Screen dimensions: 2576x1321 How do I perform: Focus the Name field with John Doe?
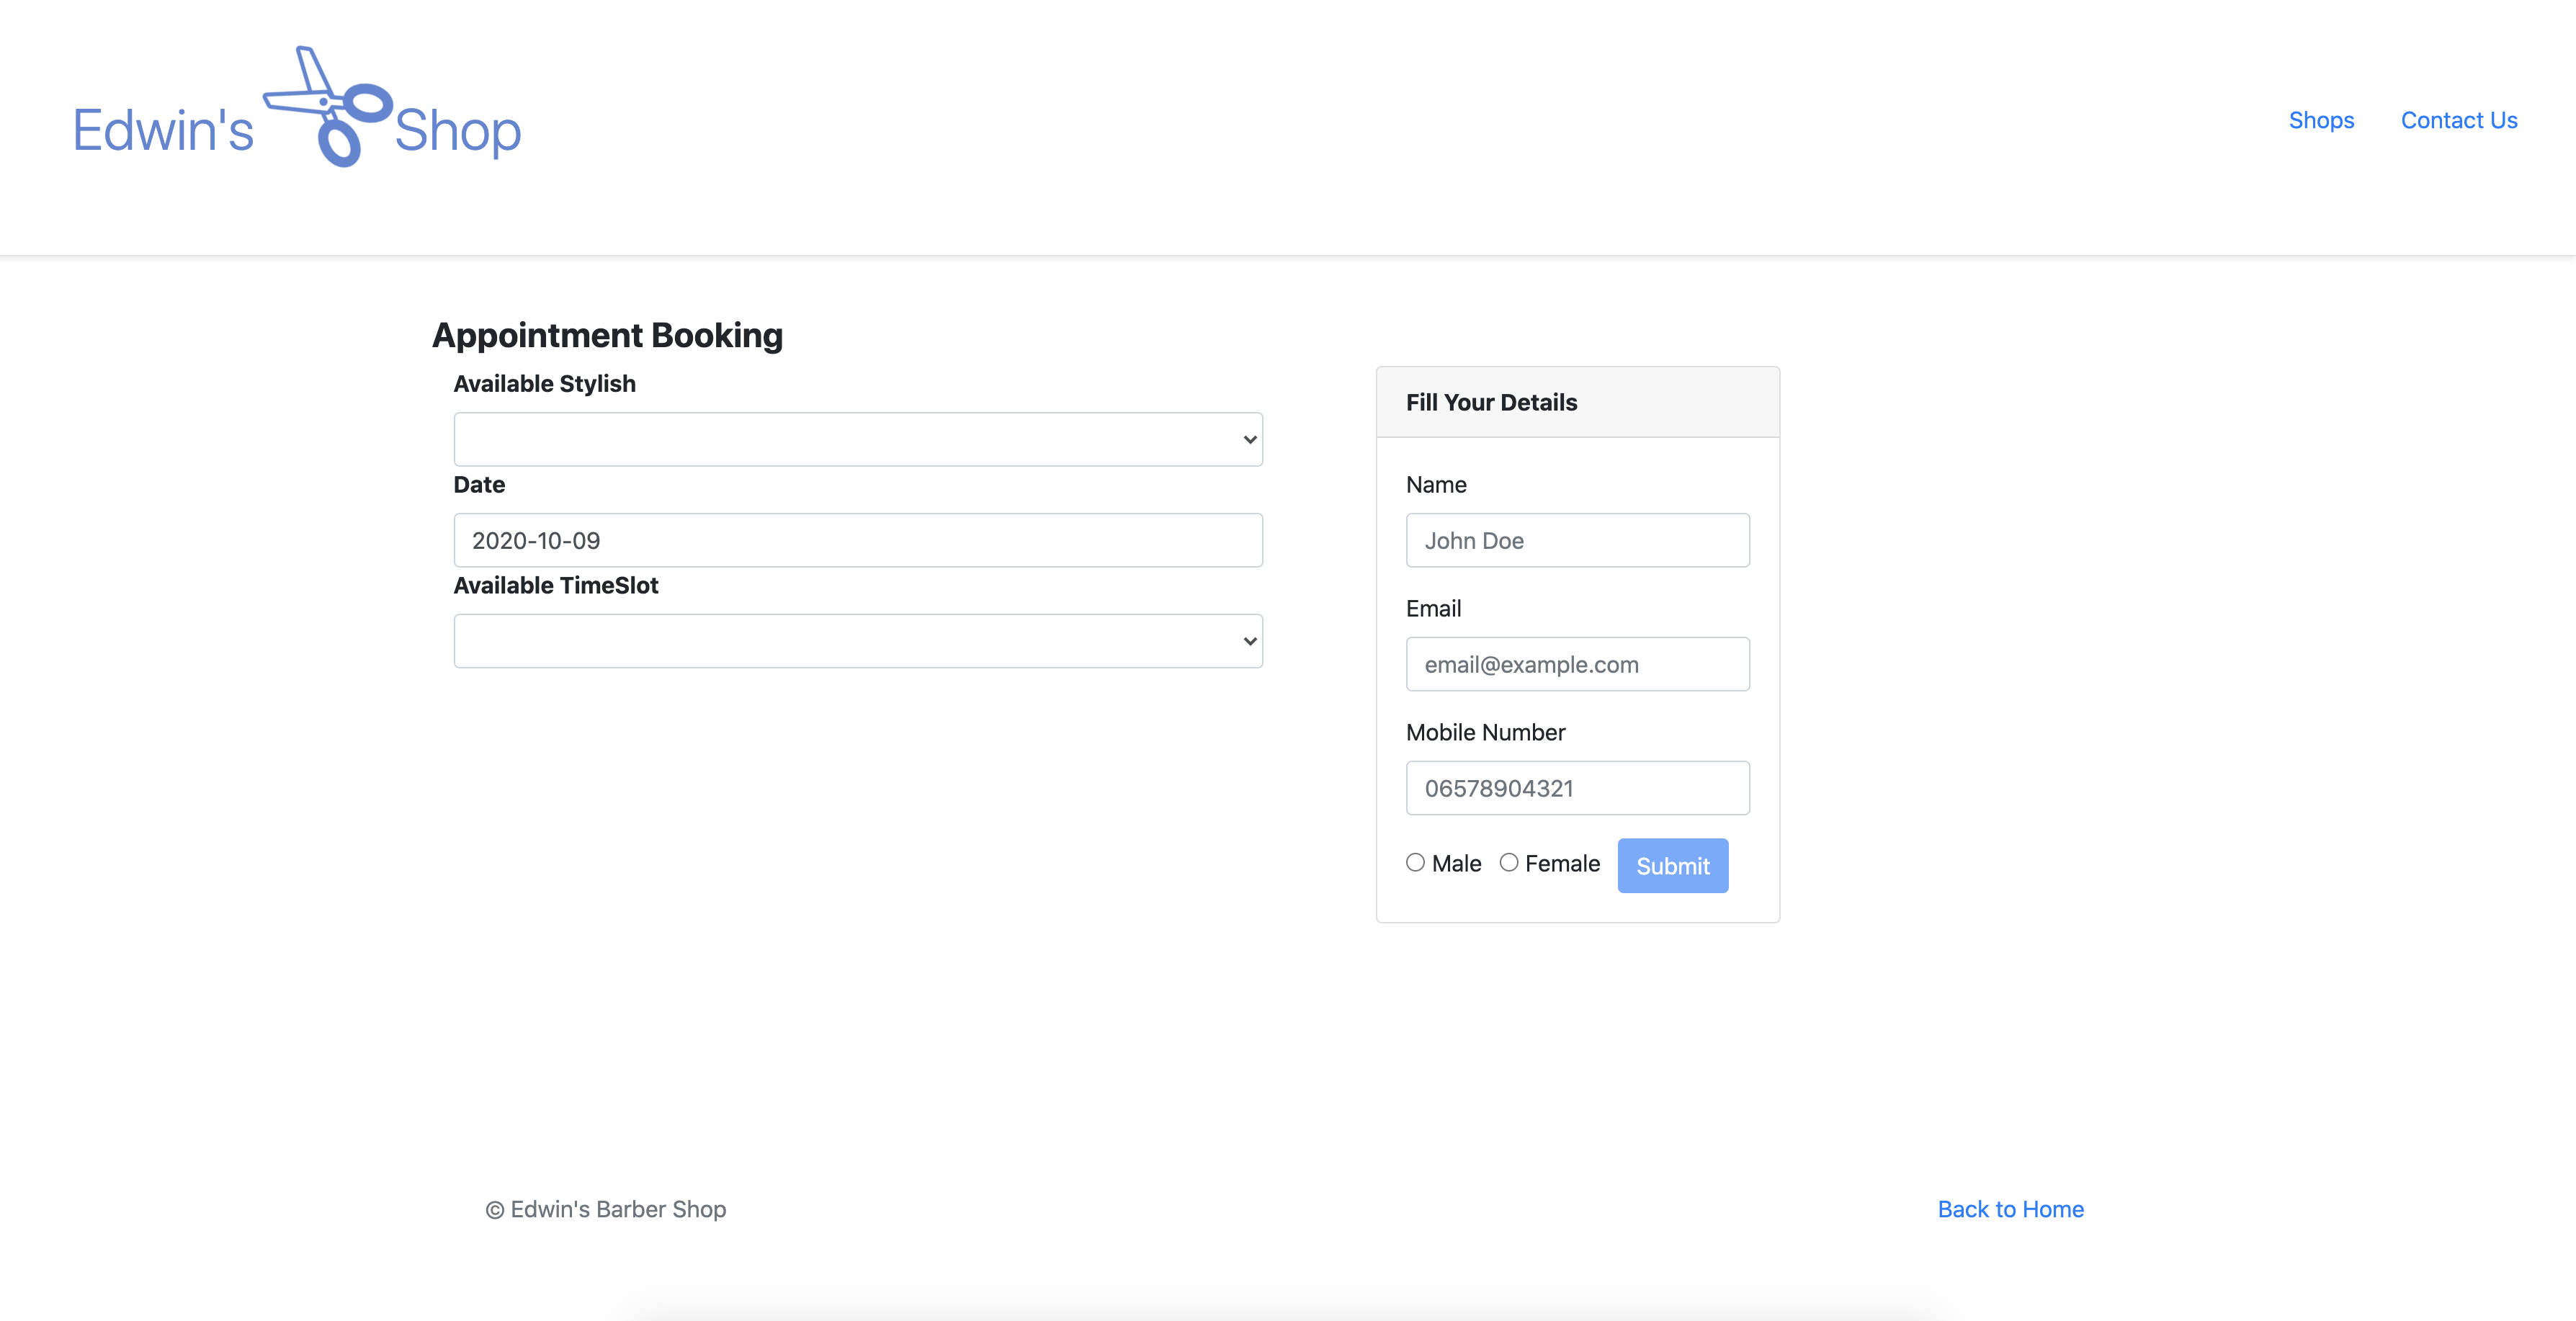pos(1577,541)
